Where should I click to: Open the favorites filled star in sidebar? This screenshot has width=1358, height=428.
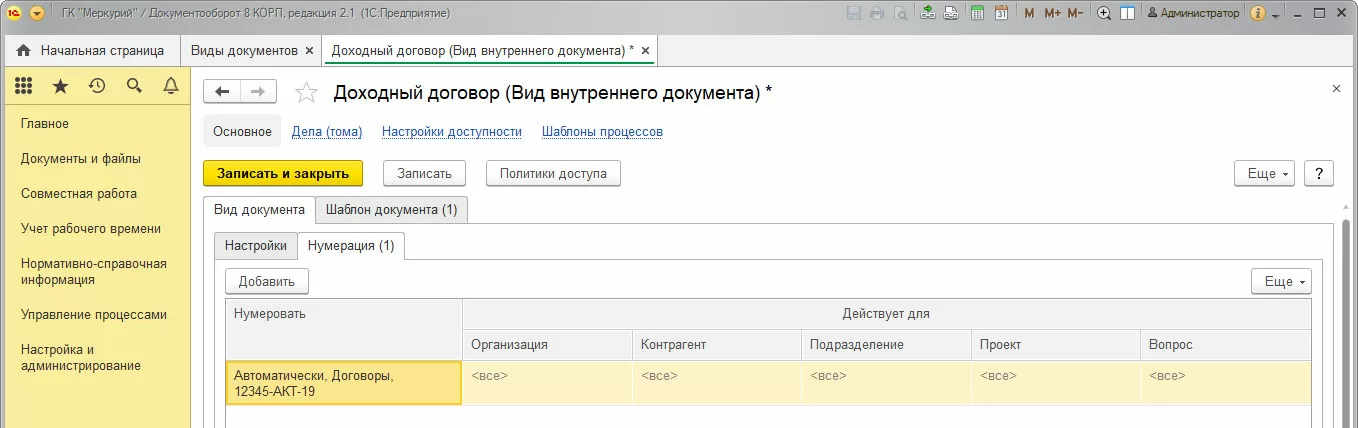pos(60,87)
